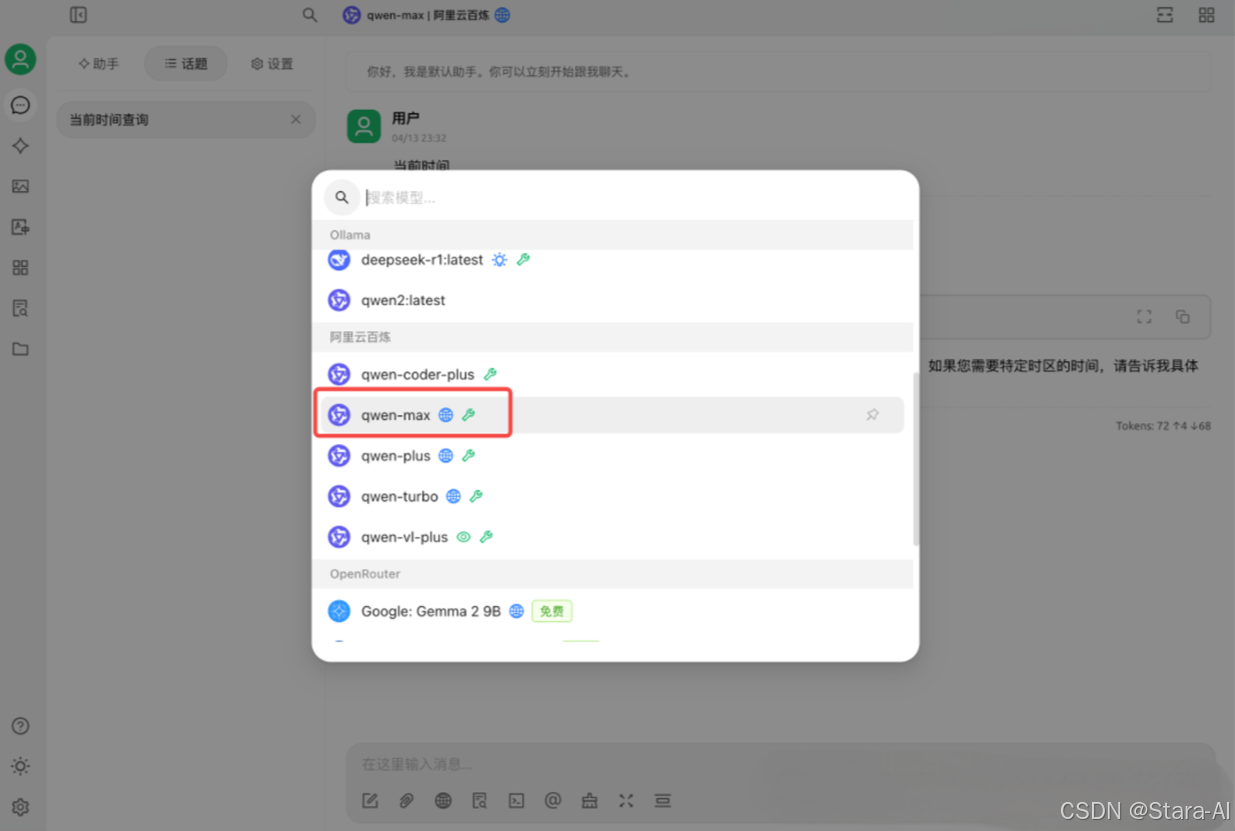Focus the 搜索模型 search field

pos(635,197)
